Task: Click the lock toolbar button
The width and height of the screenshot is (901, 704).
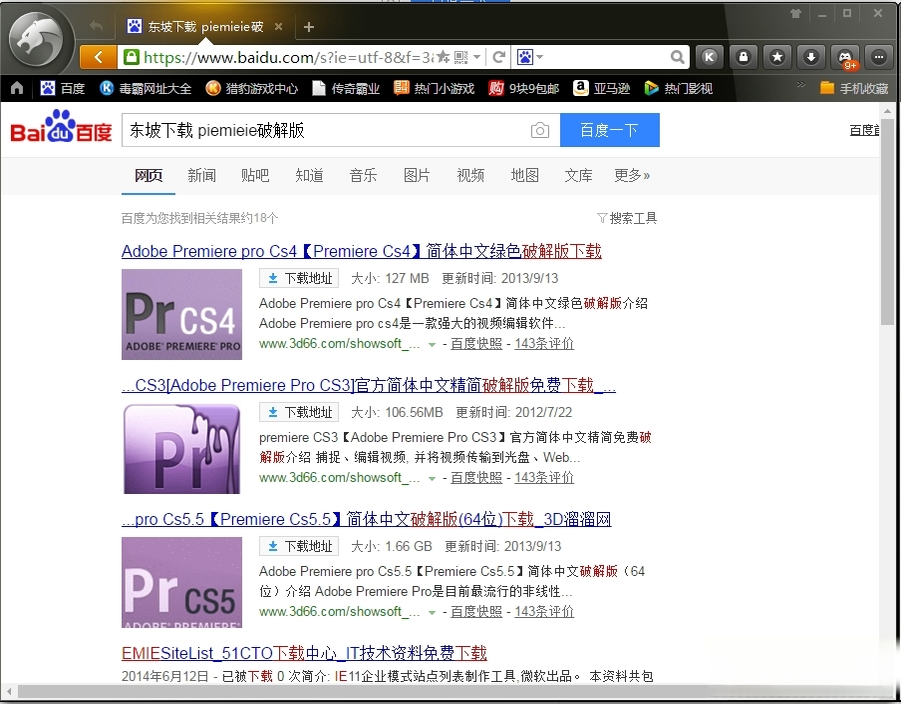Action: (x=743, y=57)
